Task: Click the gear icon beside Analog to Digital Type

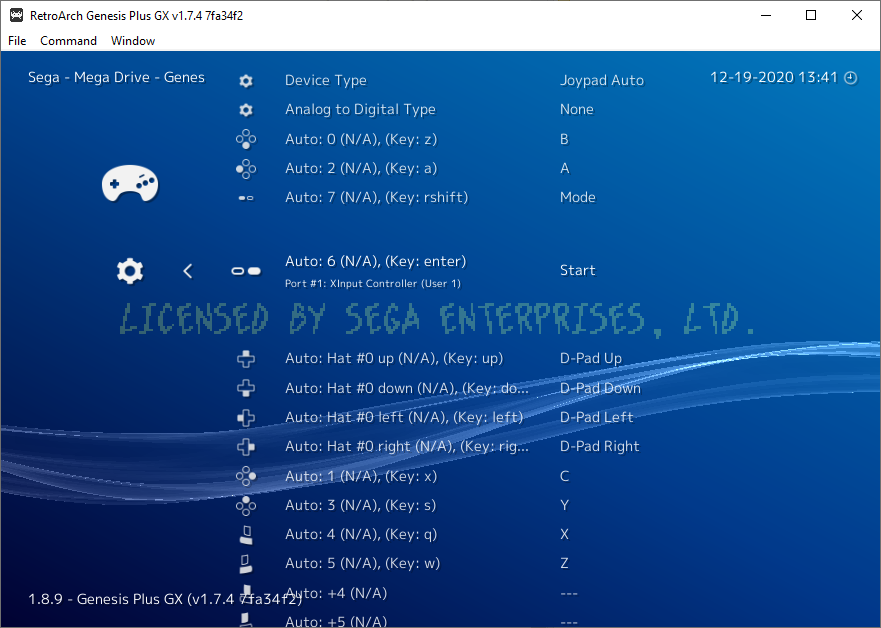Action: click(246, 110)
